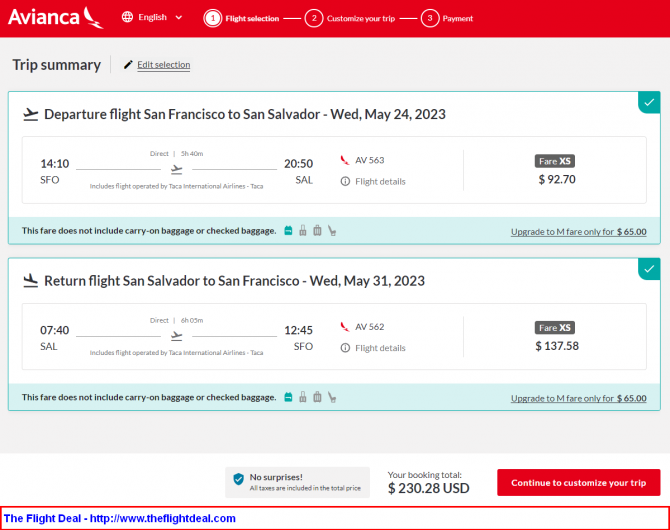670x530 pixels.
Task: Click the $ 92.70 departure price
Action: pos(557,180)
